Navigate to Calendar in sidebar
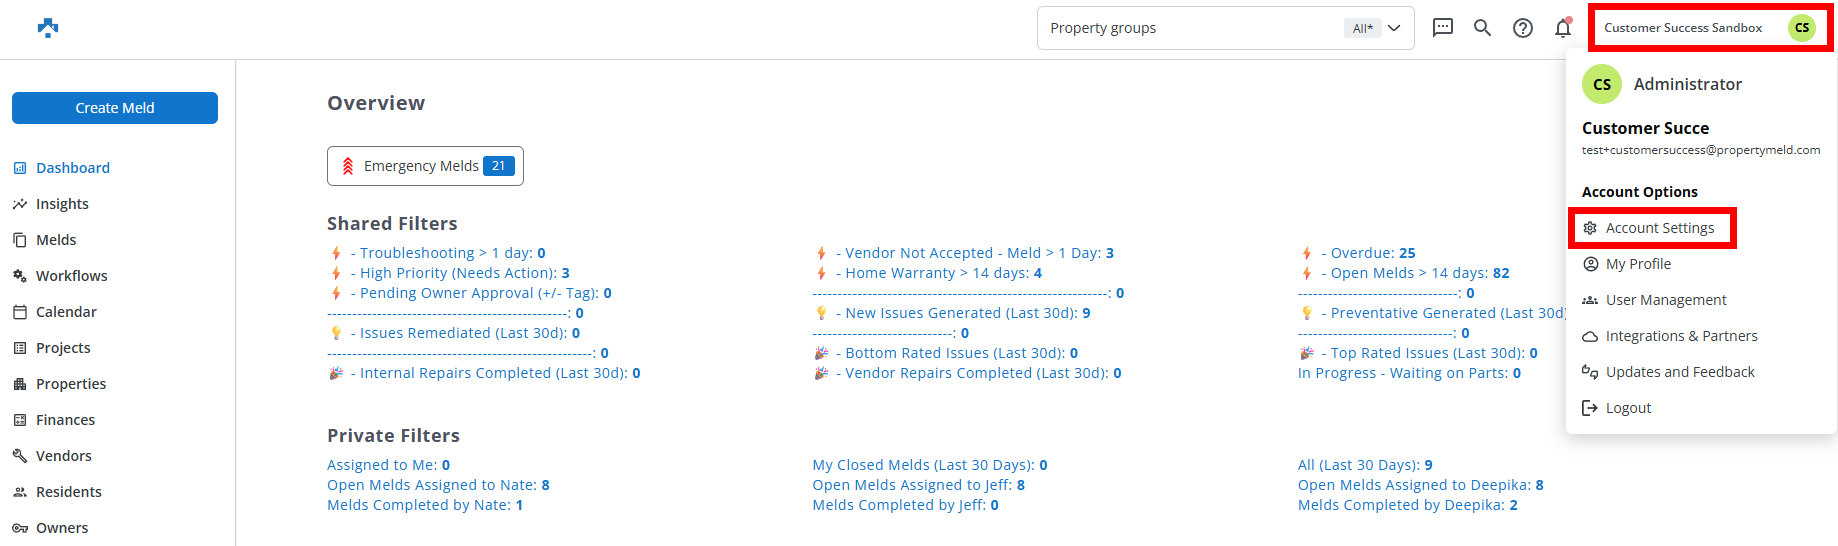The image size is (1838, 546). click(x=66, y=312)
